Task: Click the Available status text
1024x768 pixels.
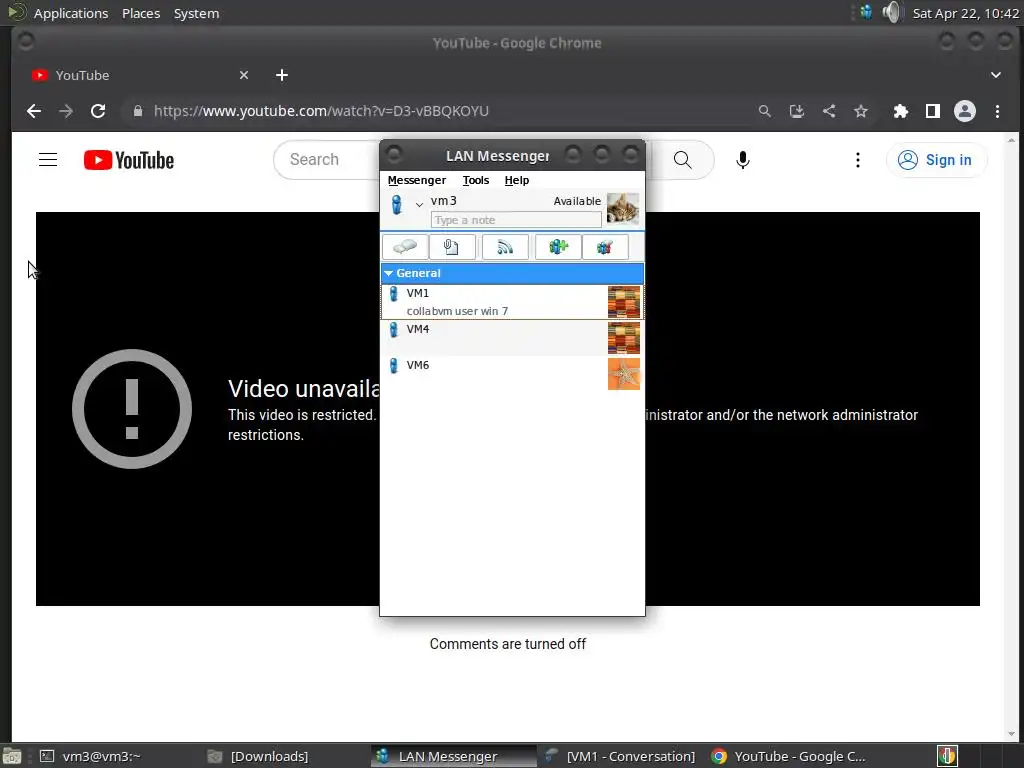Action: (577, 201)
